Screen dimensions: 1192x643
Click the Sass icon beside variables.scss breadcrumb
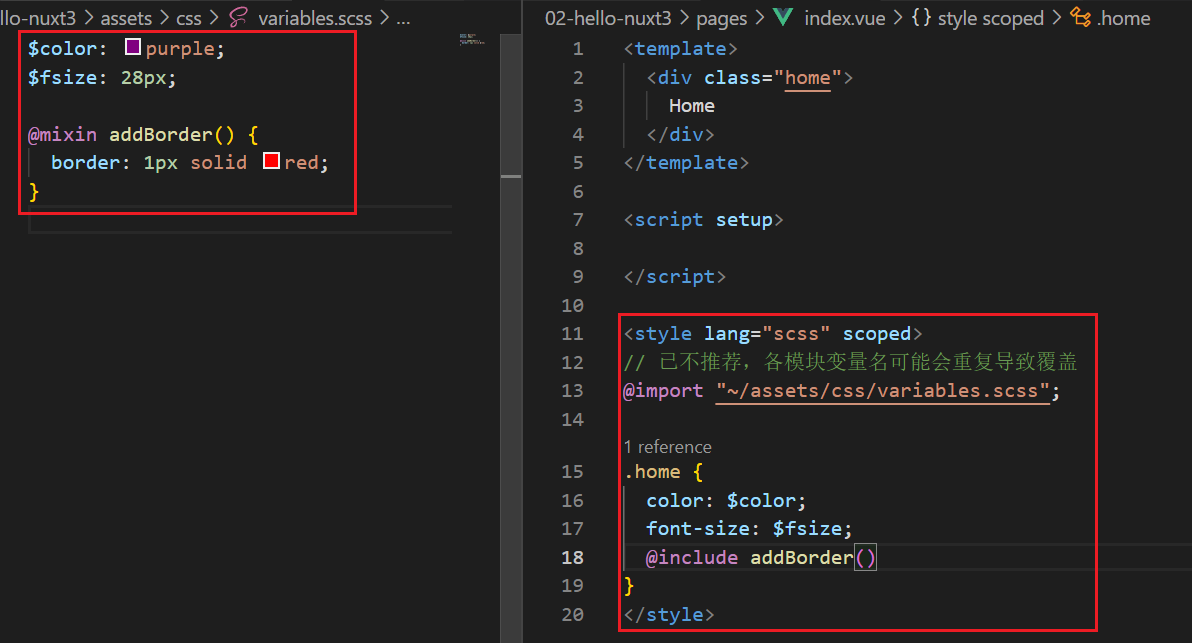pyautogui.click(x=239, y=17)
